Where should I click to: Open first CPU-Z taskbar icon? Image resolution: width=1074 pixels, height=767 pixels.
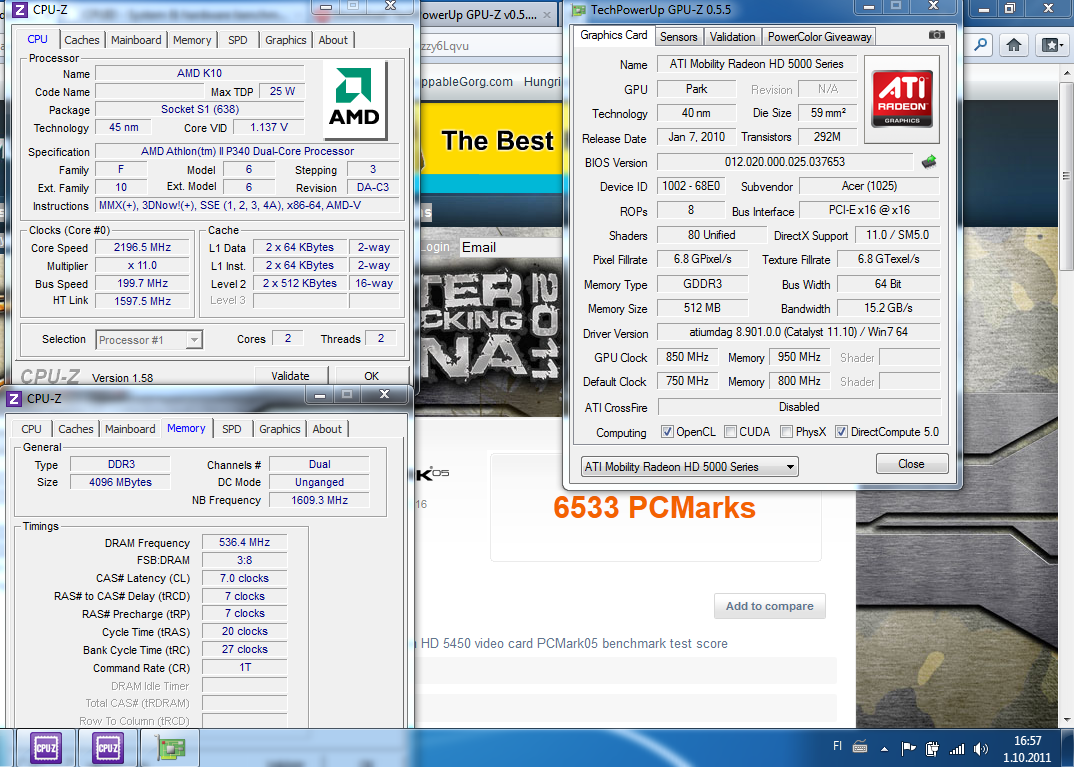(x=46, y=747)
